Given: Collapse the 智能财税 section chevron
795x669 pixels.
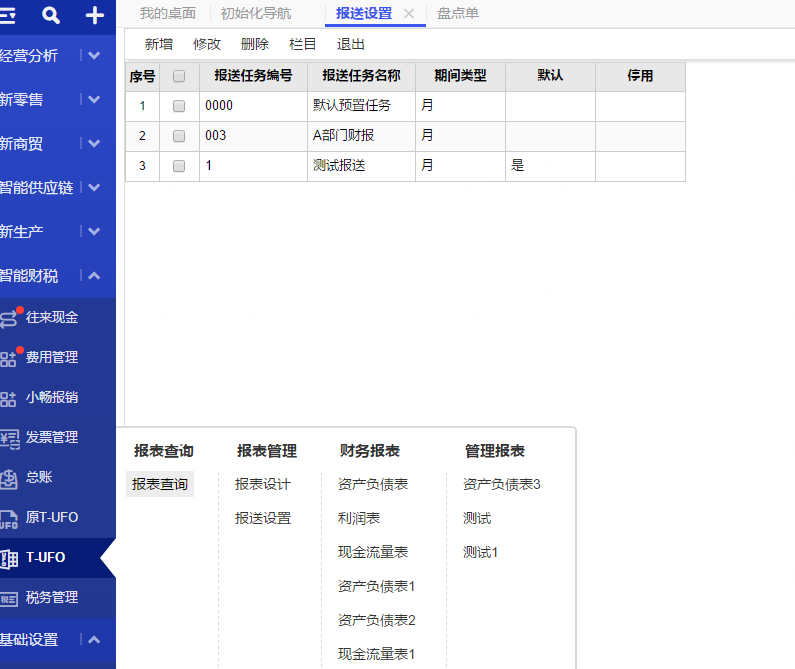Looking at the screenshot, I should coord(94,275).
